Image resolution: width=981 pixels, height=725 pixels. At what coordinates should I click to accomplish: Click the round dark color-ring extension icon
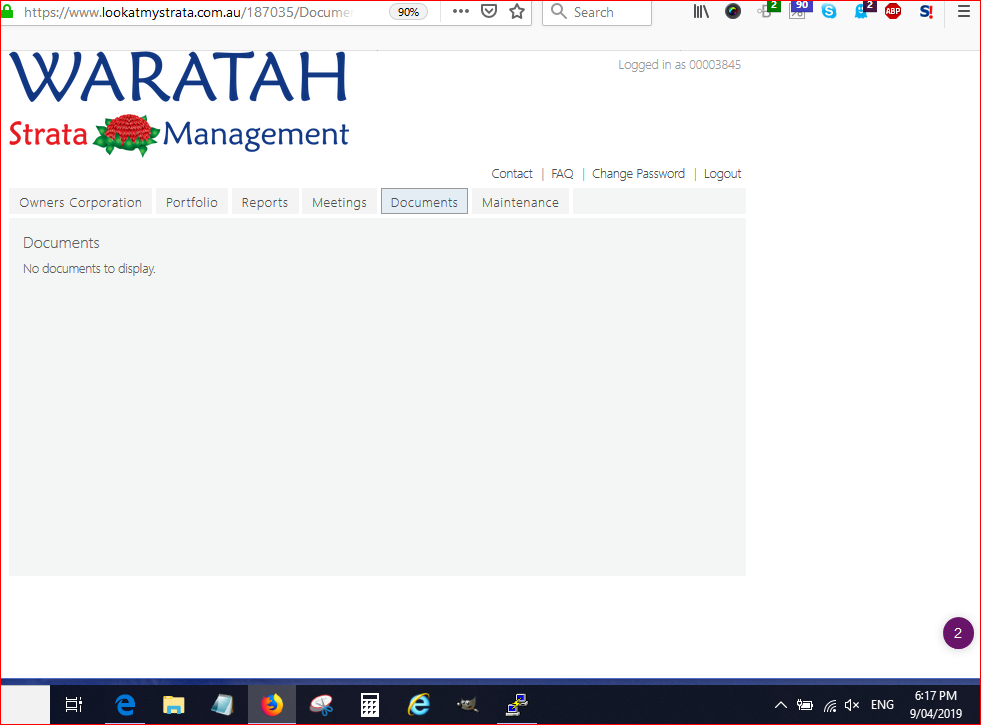point(733,11)
